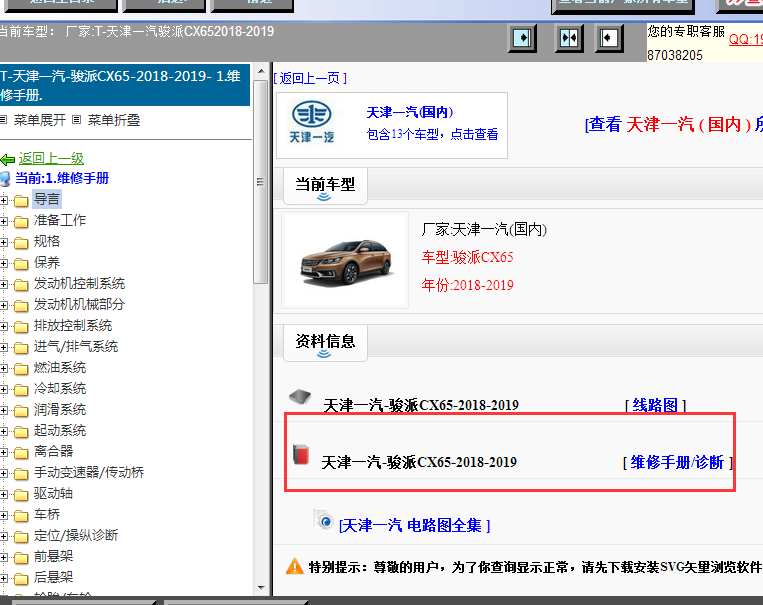The width and height of the screenshot is (763, 605).
Task: Expand the 导言 tree node
Action: pos(4,200)
